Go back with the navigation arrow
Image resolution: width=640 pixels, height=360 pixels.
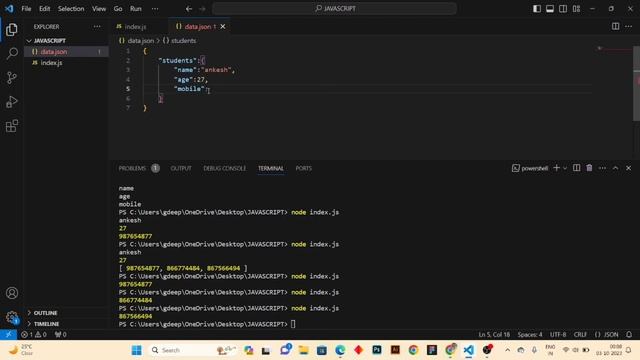[189, 9]
